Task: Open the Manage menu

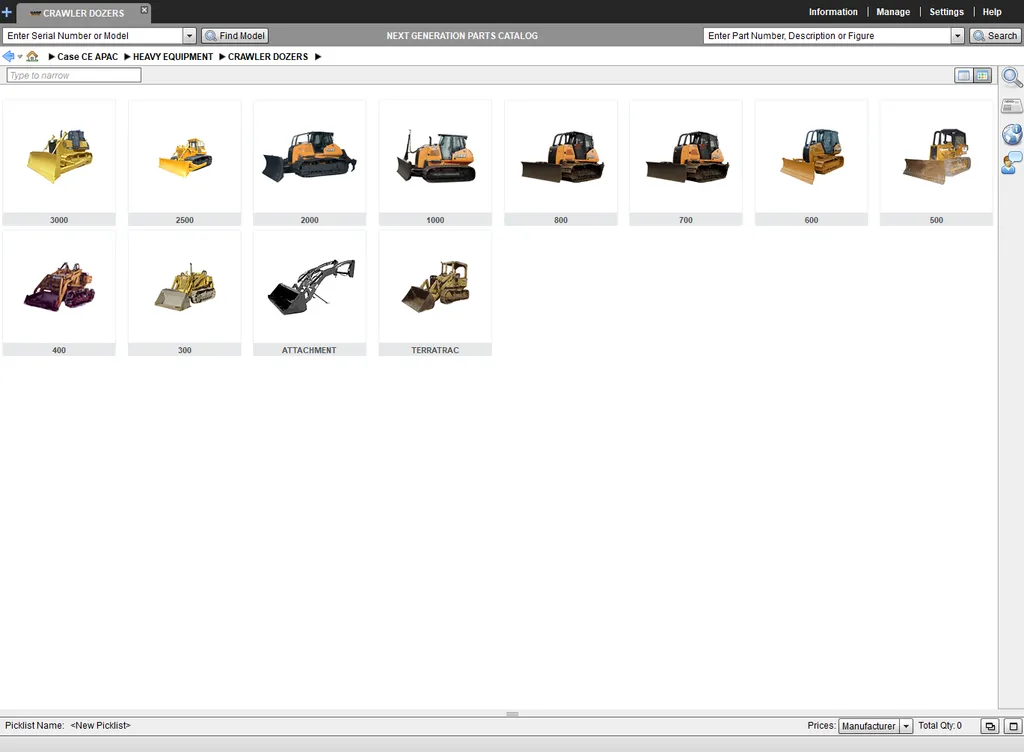Action: pos(893,12)
